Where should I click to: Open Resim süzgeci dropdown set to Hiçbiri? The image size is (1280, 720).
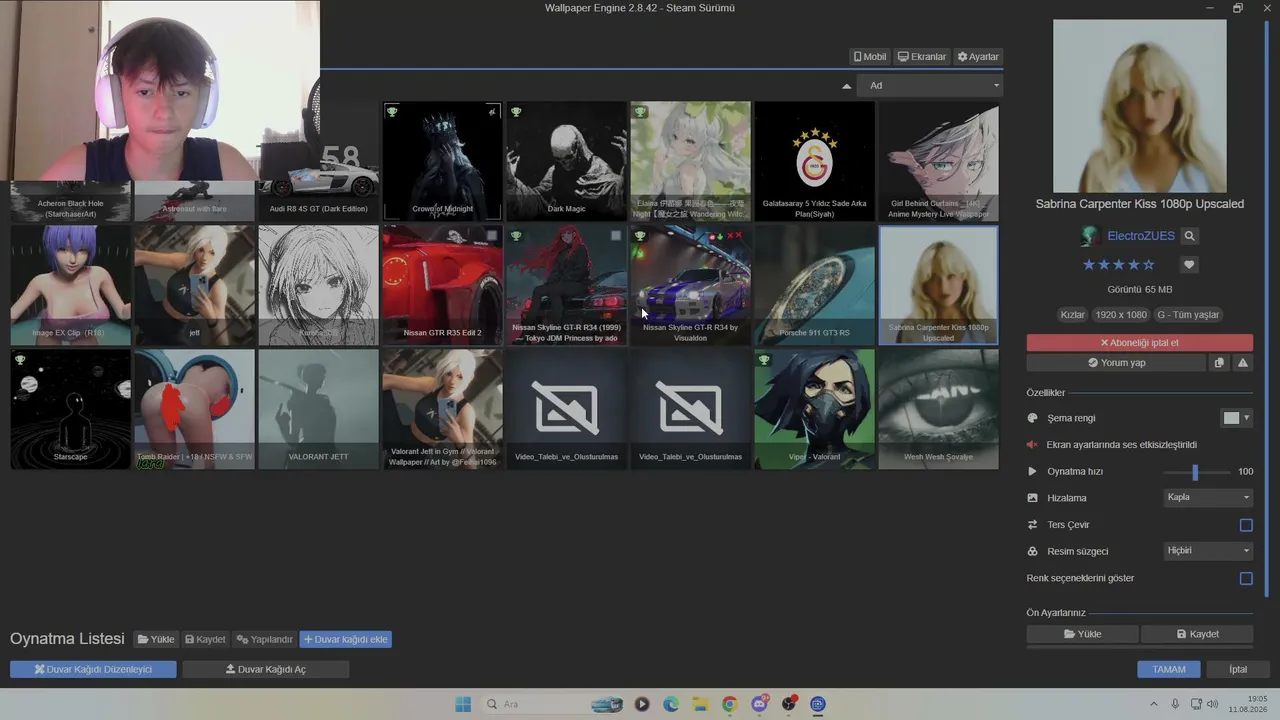click(1208, 551)
